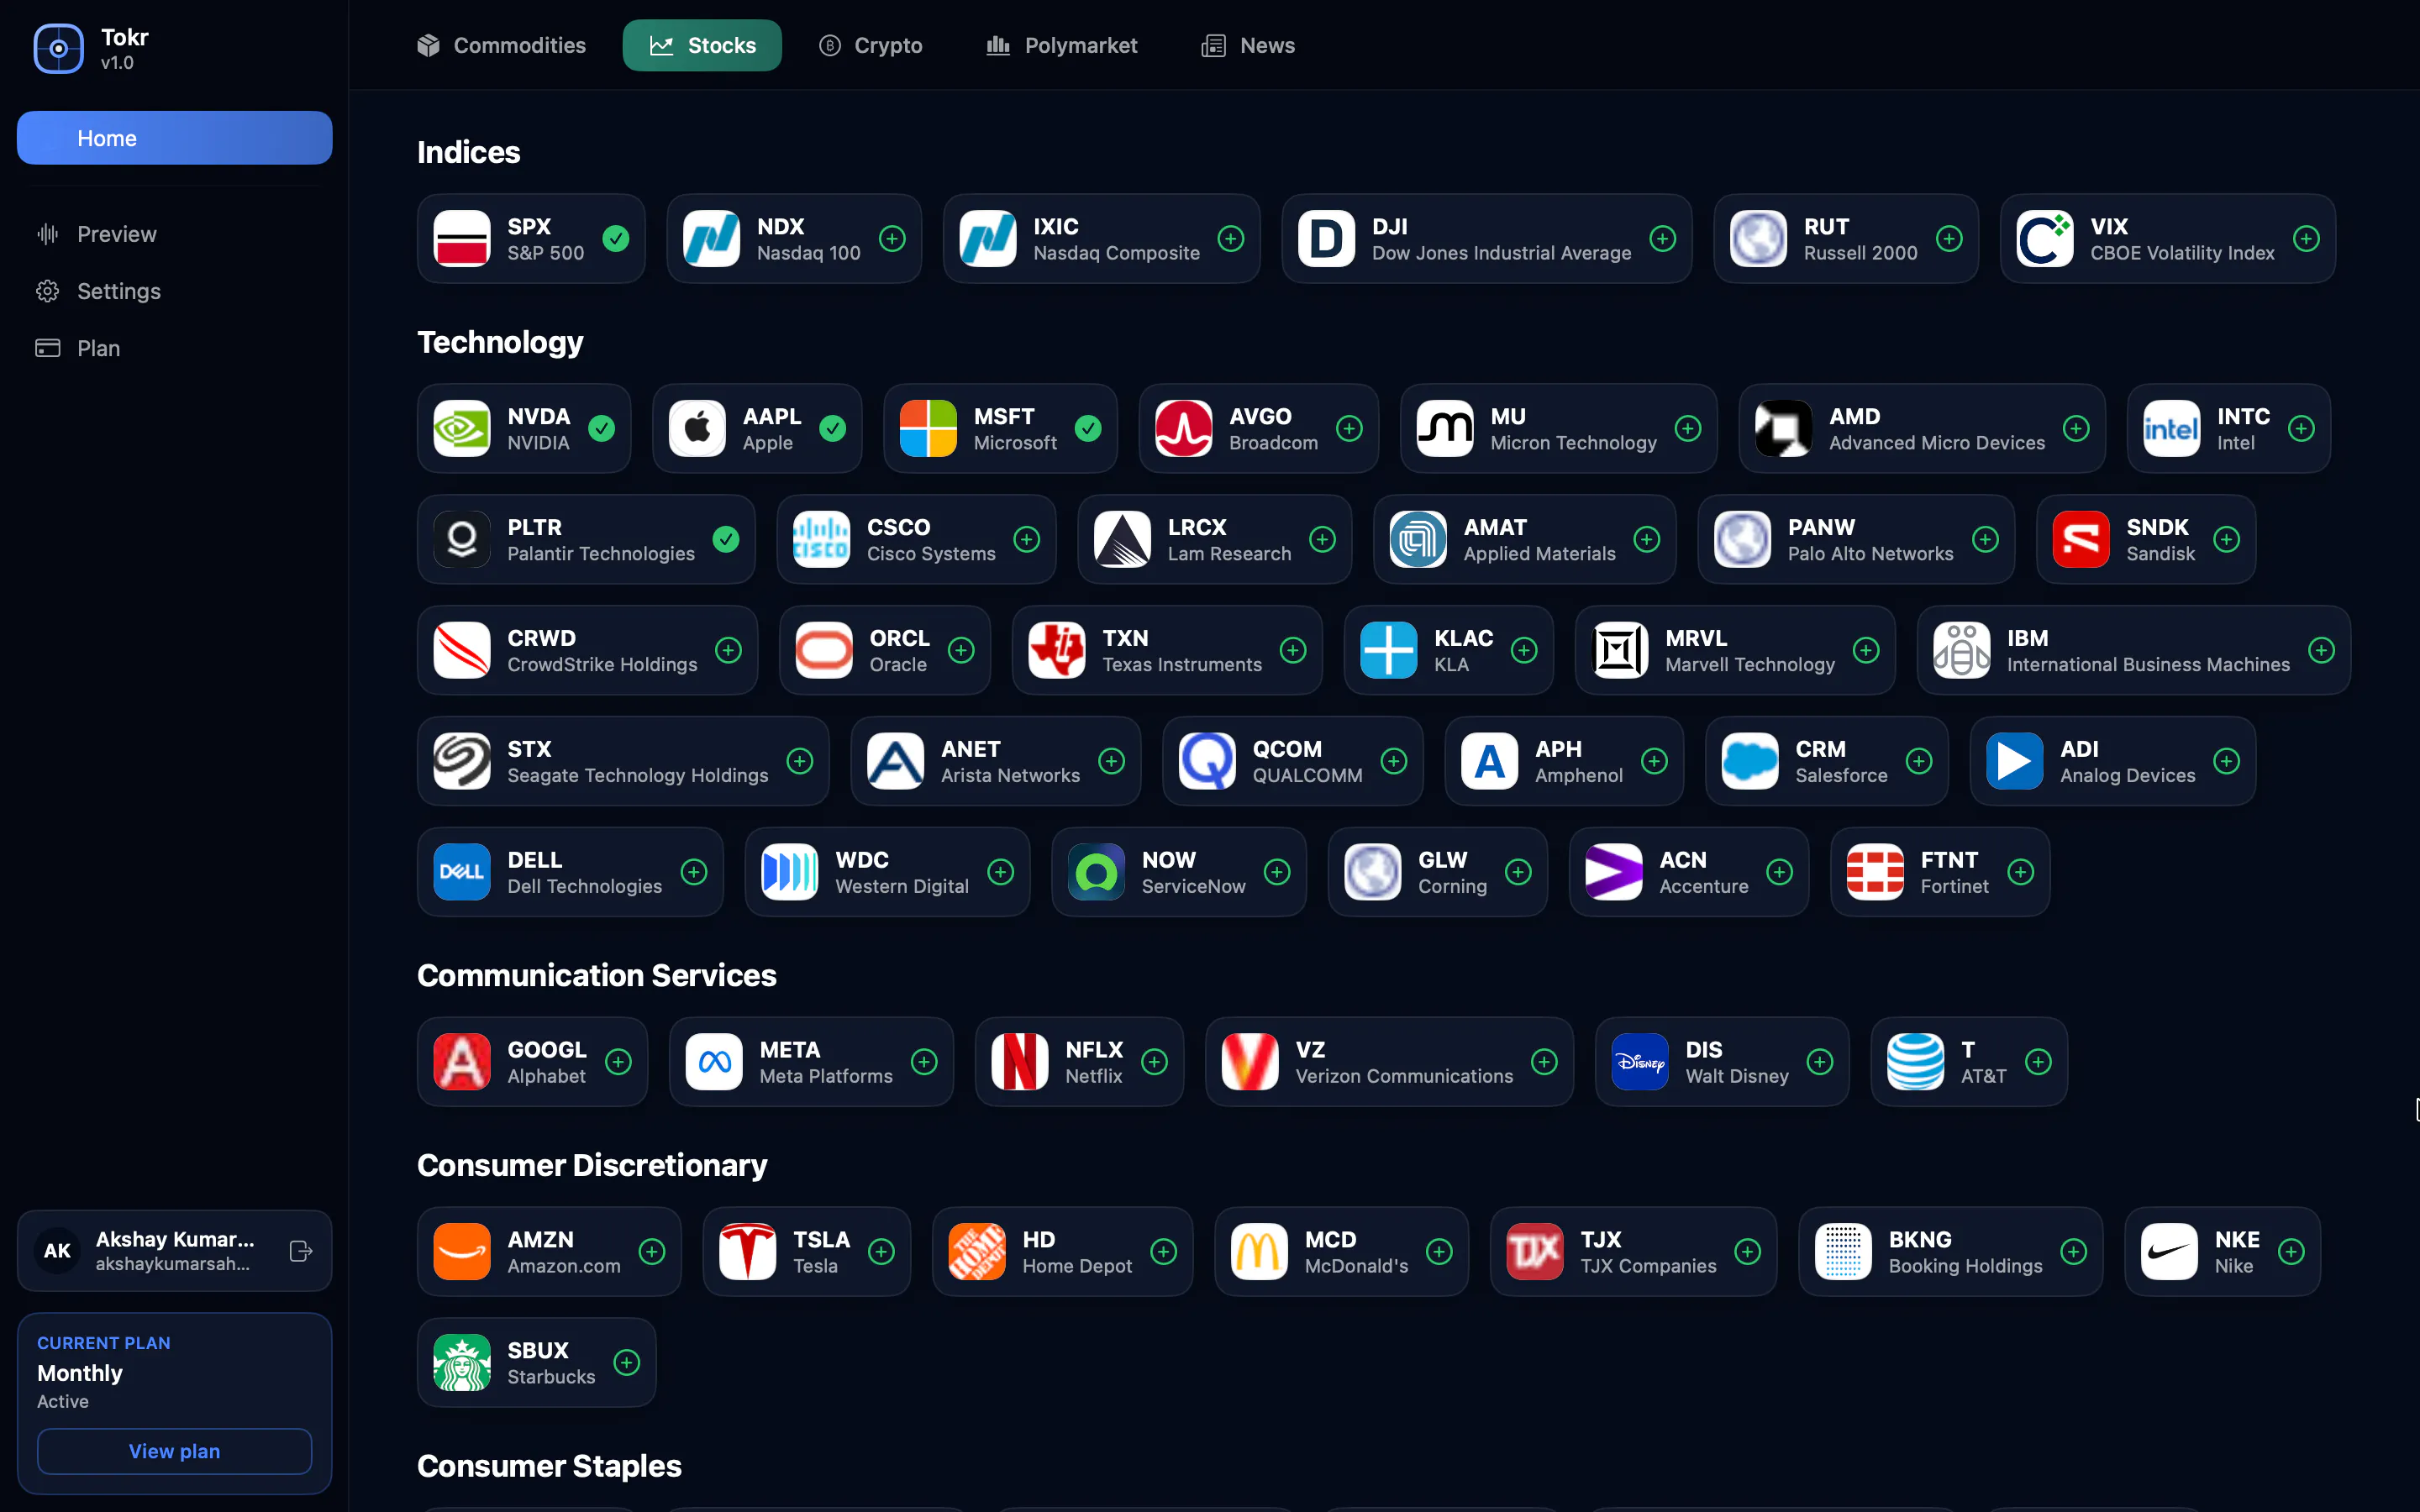Click the Intel logo icon
The height and width of the screenshot is (1512, 2420).
point(2172,429)
